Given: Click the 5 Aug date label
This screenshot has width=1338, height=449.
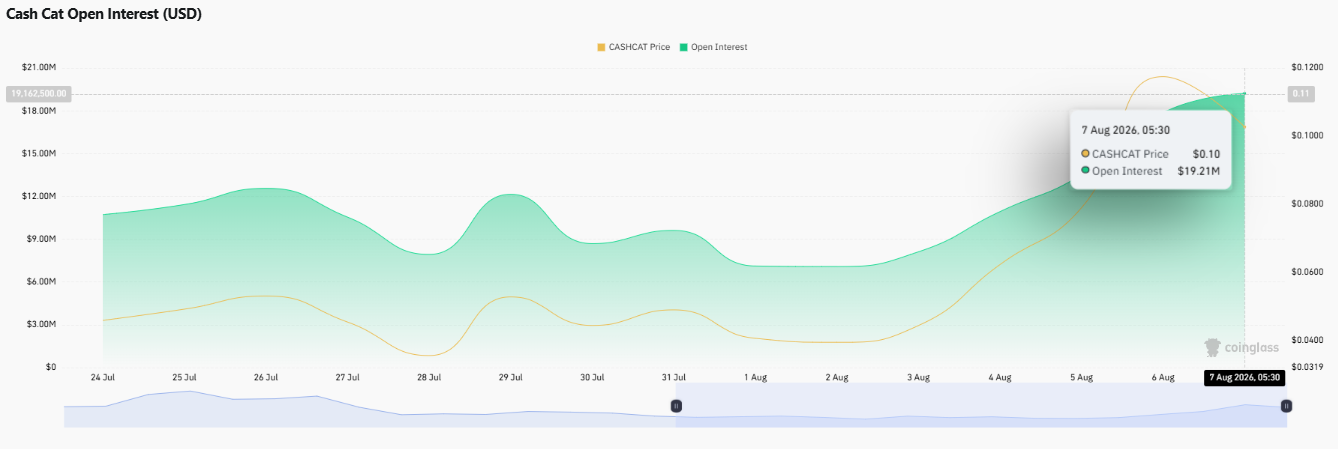Looking at the screenshot, I should [x=1082, y=378].
